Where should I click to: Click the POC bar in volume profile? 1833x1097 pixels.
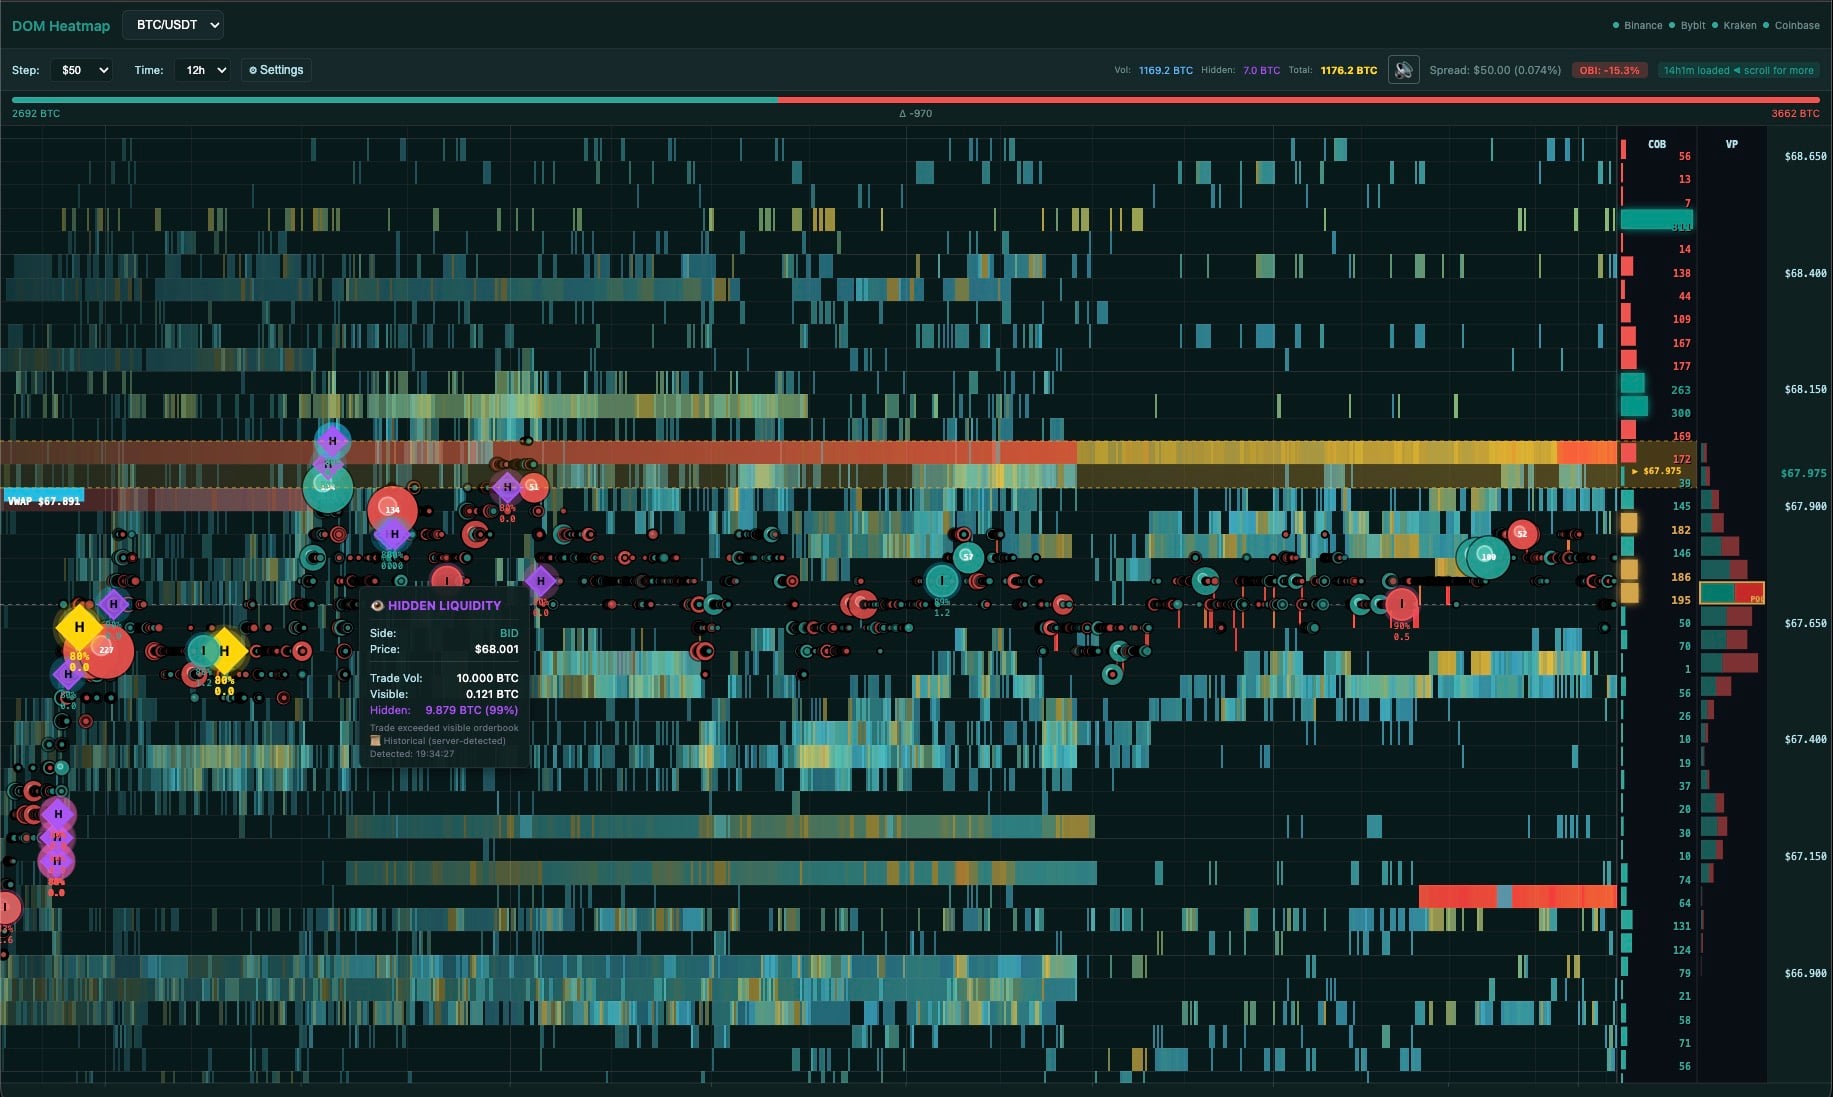point(1732,593)
